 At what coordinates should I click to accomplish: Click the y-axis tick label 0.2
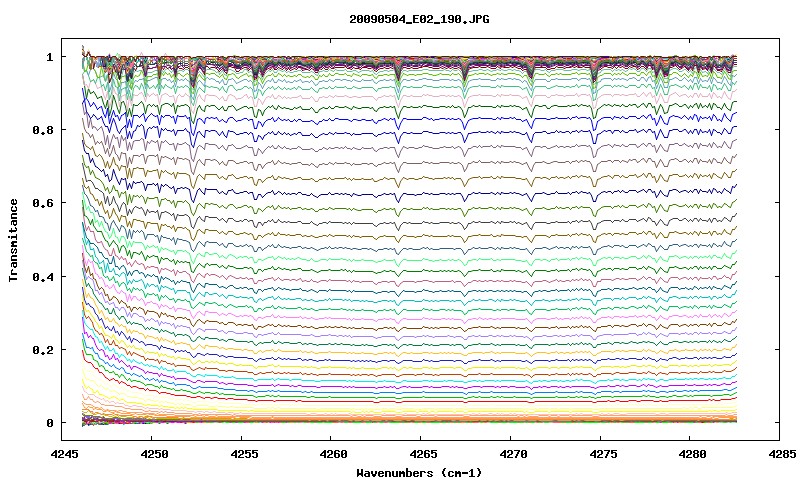pyautogui.click(x=43, y=350)
